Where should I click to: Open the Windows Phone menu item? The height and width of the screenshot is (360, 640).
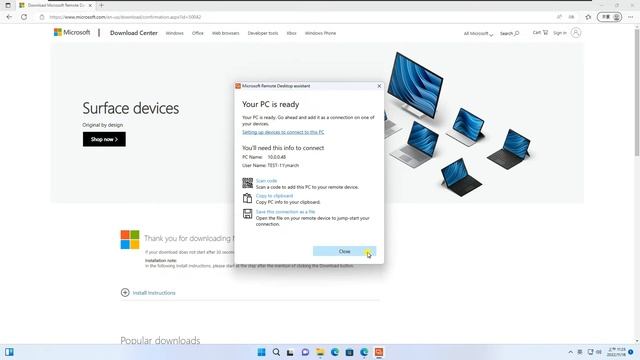tap(320, 33)
